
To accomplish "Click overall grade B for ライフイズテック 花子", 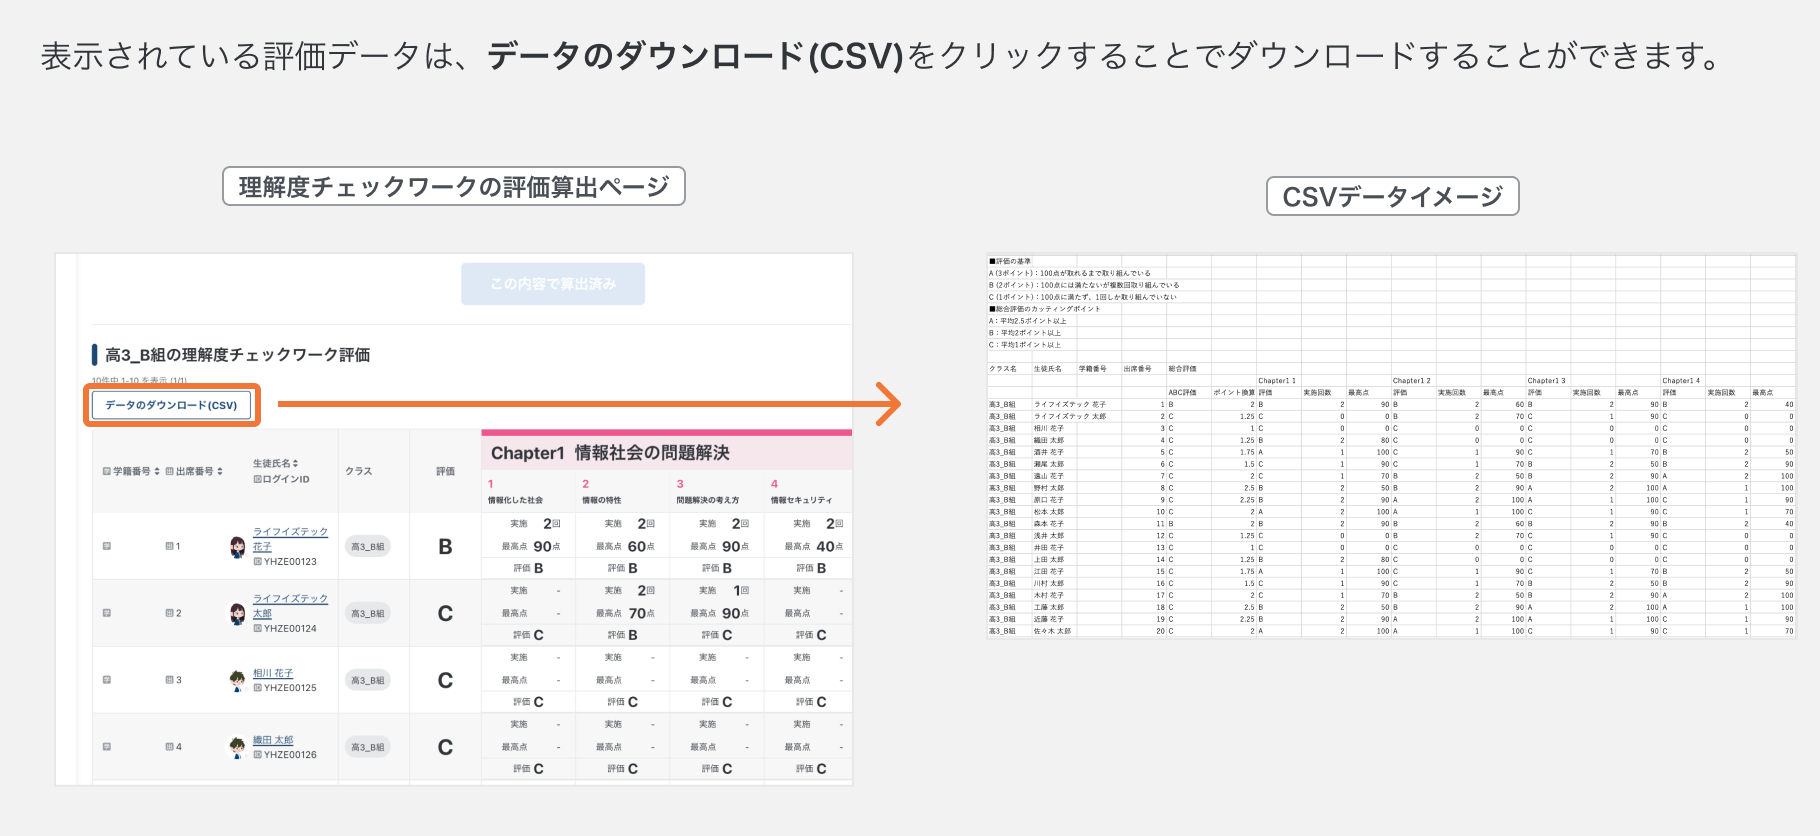I will coord(445,547).
